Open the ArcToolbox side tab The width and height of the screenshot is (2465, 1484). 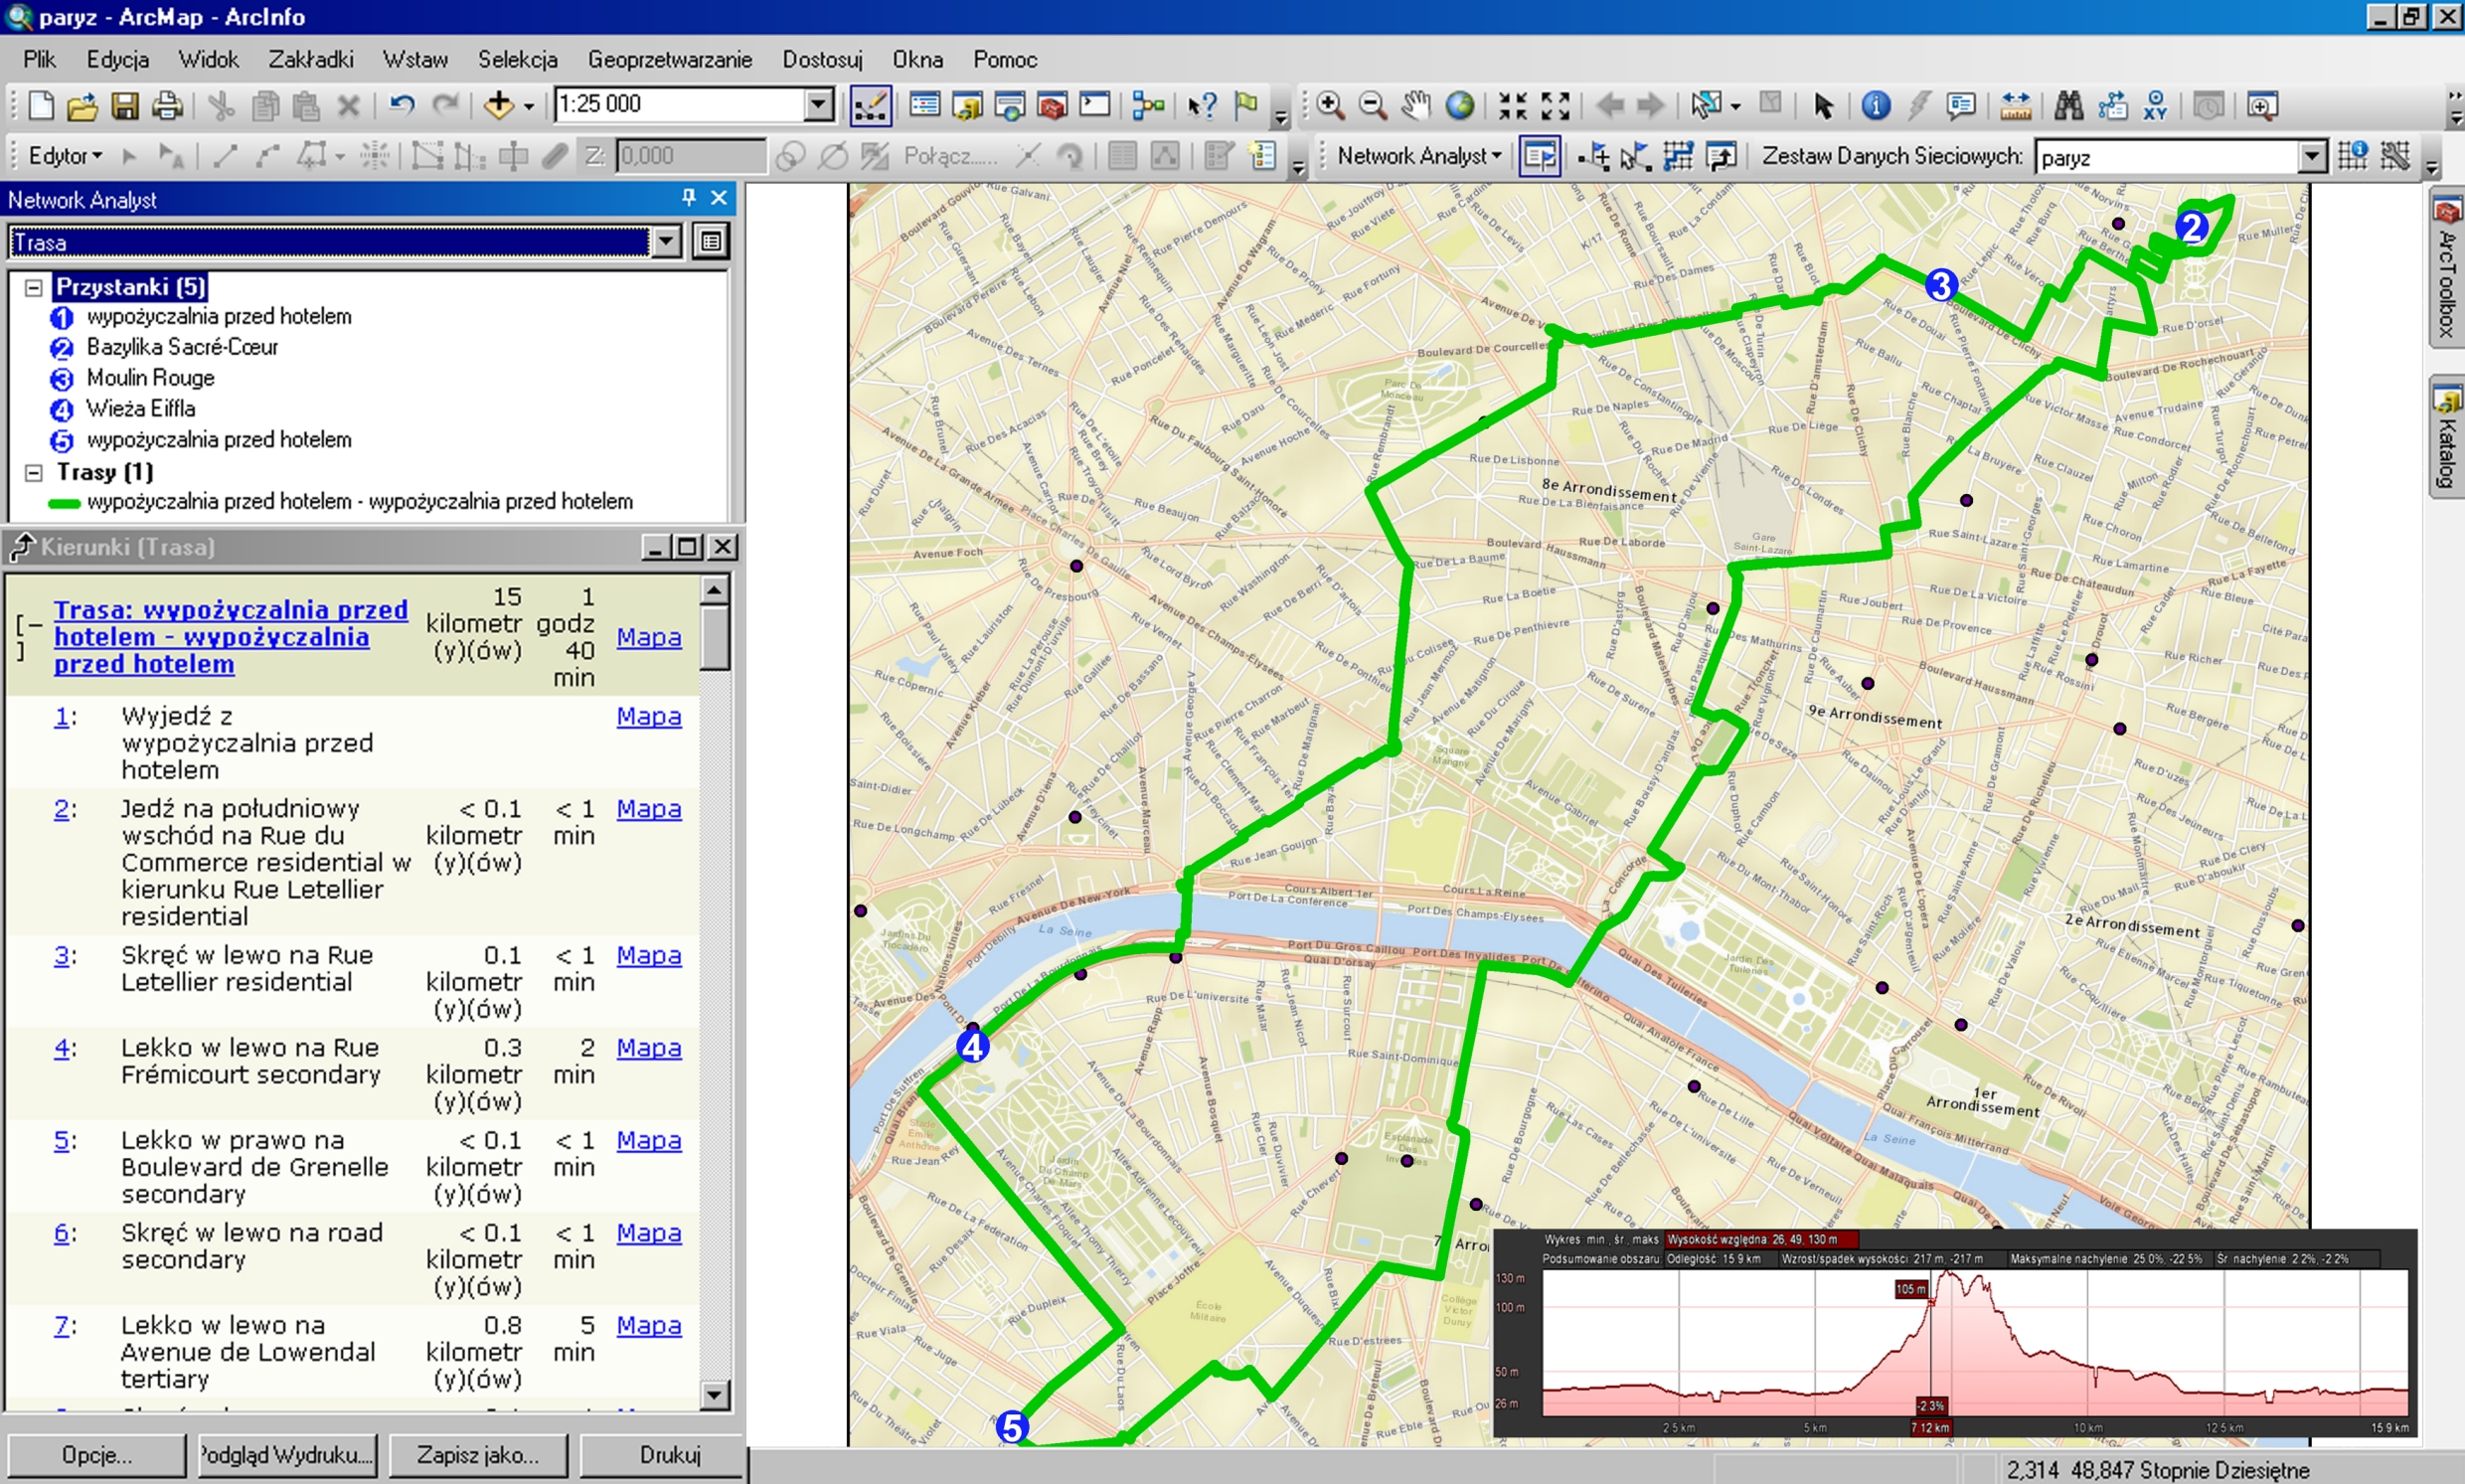(2447, 268)
